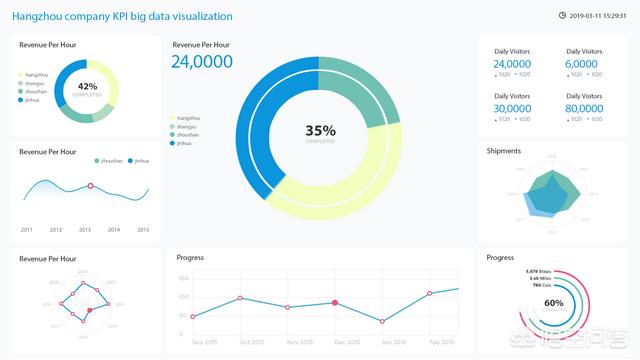Select the highlighted 2013 point on line chart
Image resolution: width=640 pixels, height=360 pixels.
coord(91,186)
